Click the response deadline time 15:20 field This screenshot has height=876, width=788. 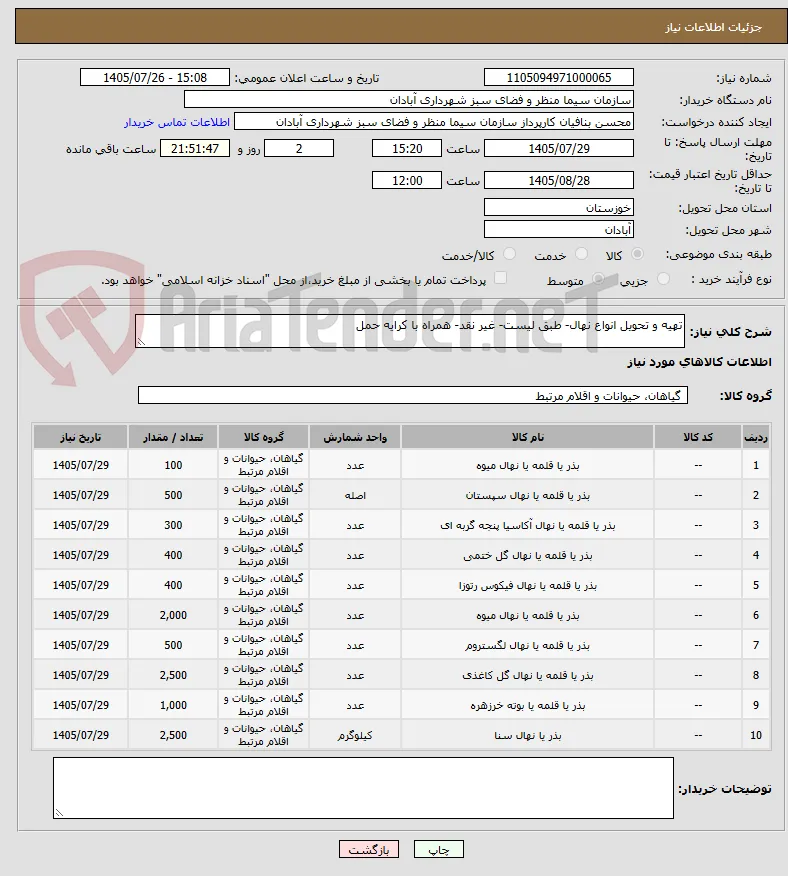pyautogui.click(x=407, y=148)
